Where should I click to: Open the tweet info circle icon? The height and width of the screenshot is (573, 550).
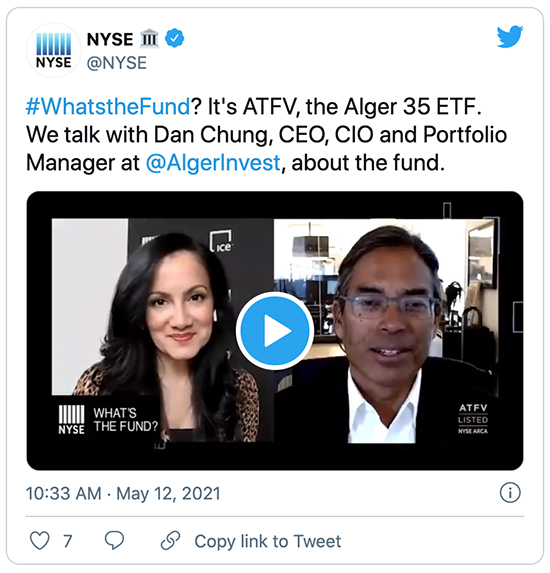[510, 493]
